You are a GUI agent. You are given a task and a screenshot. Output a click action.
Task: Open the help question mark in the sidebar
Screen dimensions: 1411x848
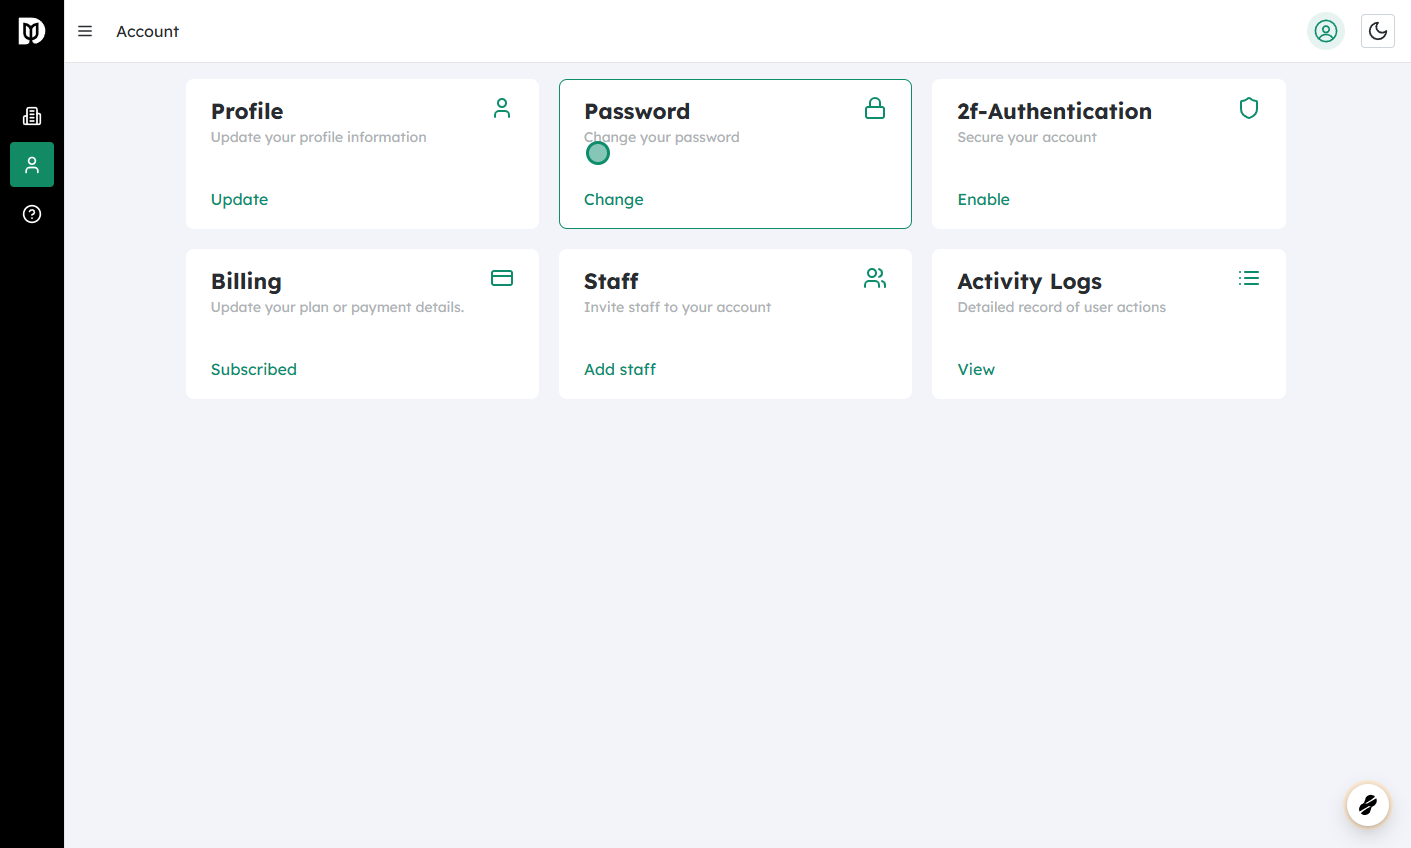[x=31, y=213]
